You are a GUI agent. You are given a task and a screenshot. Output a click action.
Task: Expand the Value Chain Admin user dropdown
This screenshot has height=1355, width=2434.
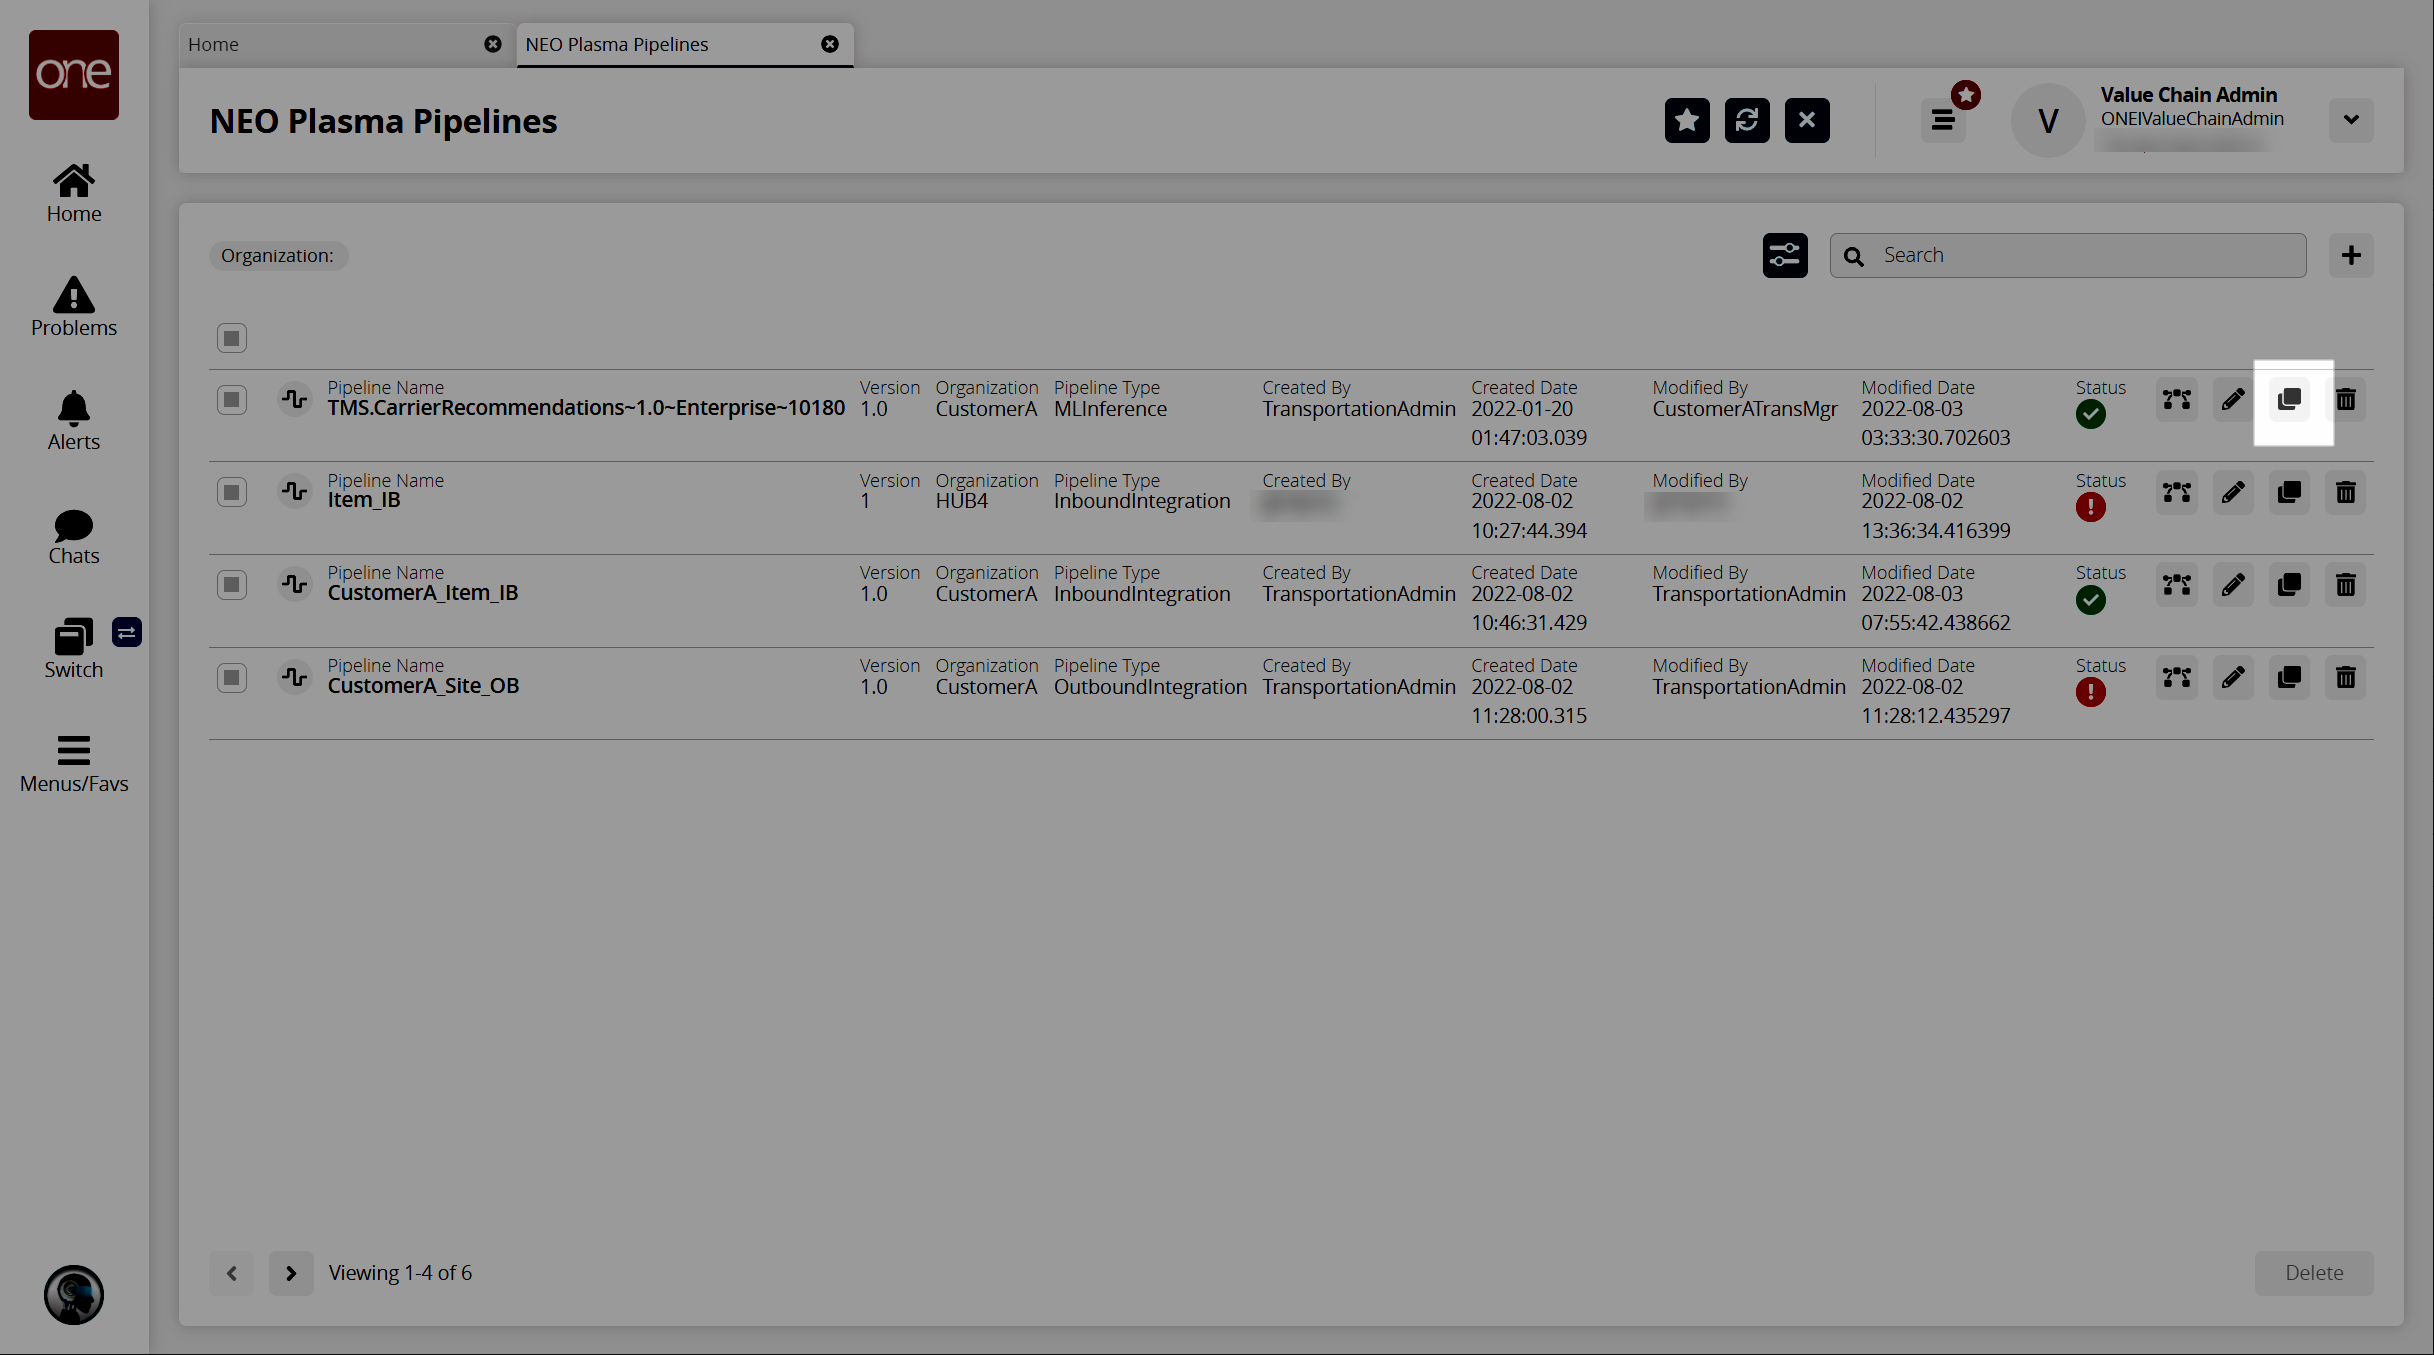coord(2351,120)
